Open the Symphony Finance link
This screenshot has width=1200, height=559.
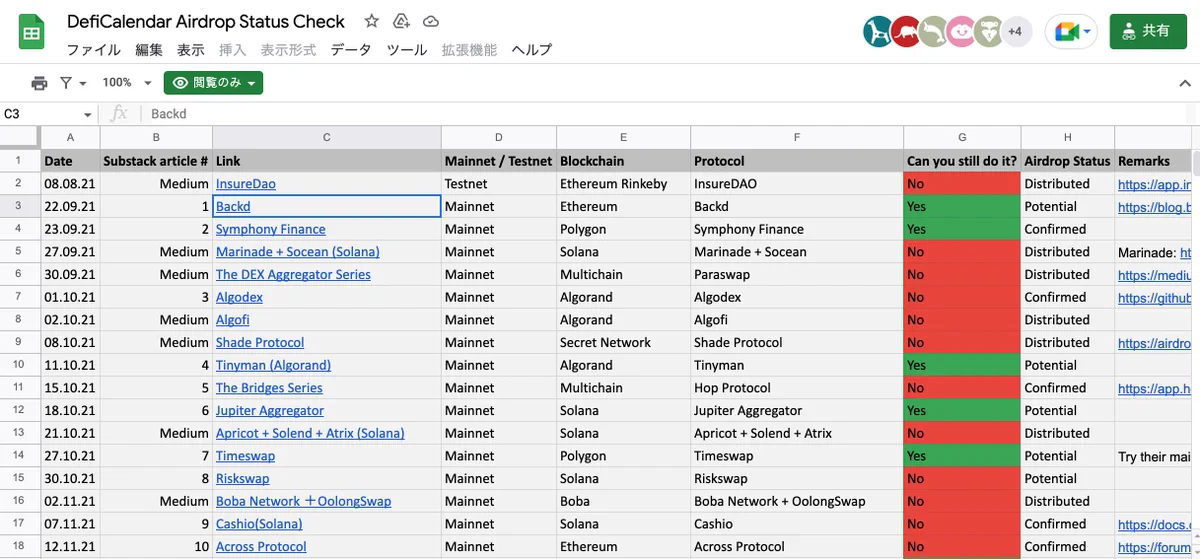271,229
